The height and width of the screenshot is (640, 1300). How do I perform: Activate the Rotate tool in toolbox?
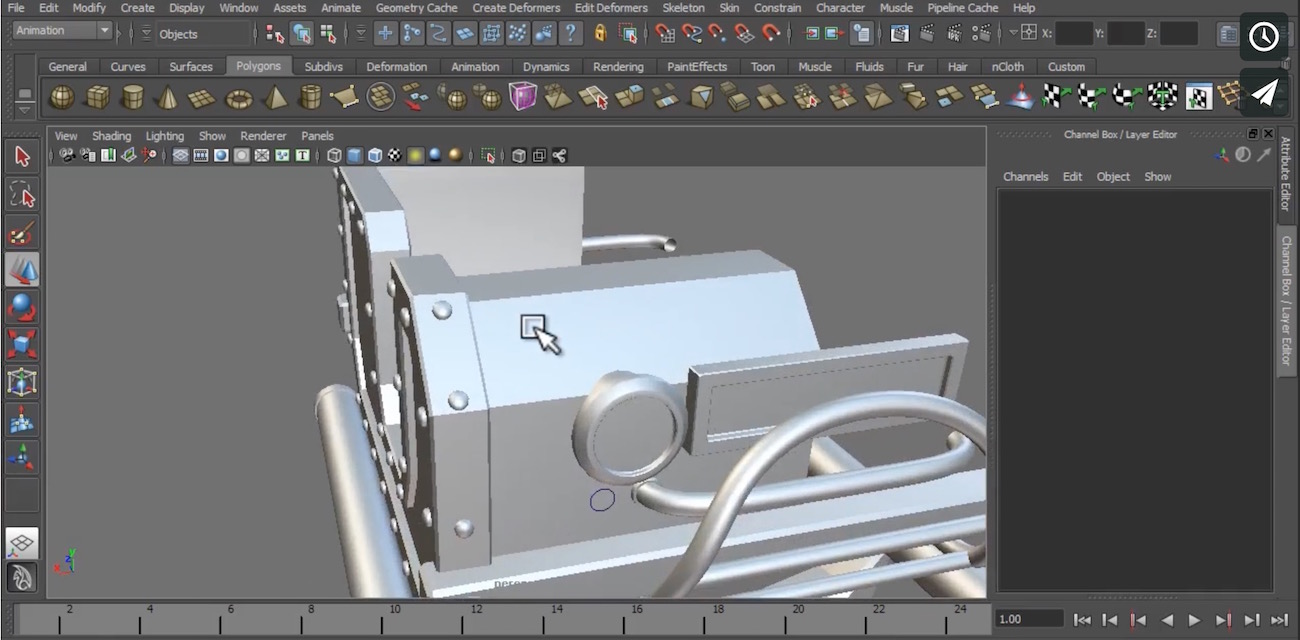22,307
